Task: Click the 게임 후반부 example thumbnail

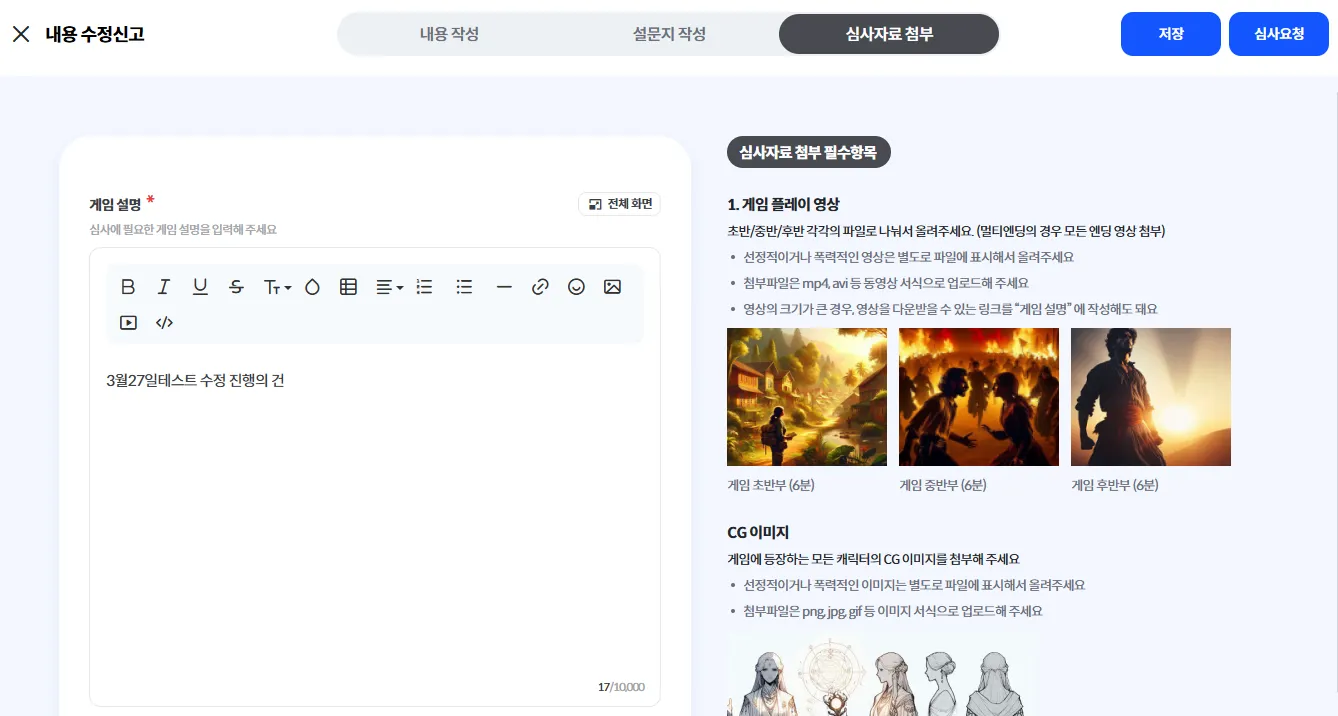Action: pyautogui.click(x=1151, y=397)
